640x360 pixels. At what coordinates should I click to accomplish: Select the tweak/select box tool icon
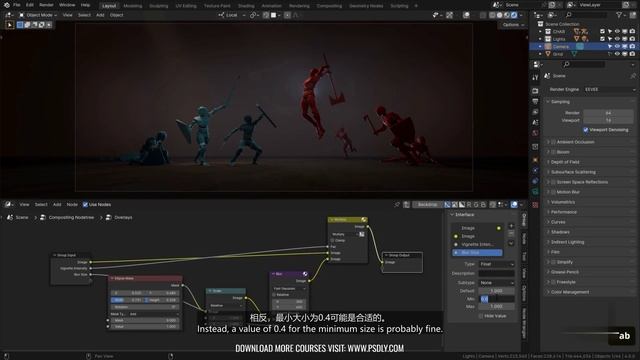click(x=9, y=25)
